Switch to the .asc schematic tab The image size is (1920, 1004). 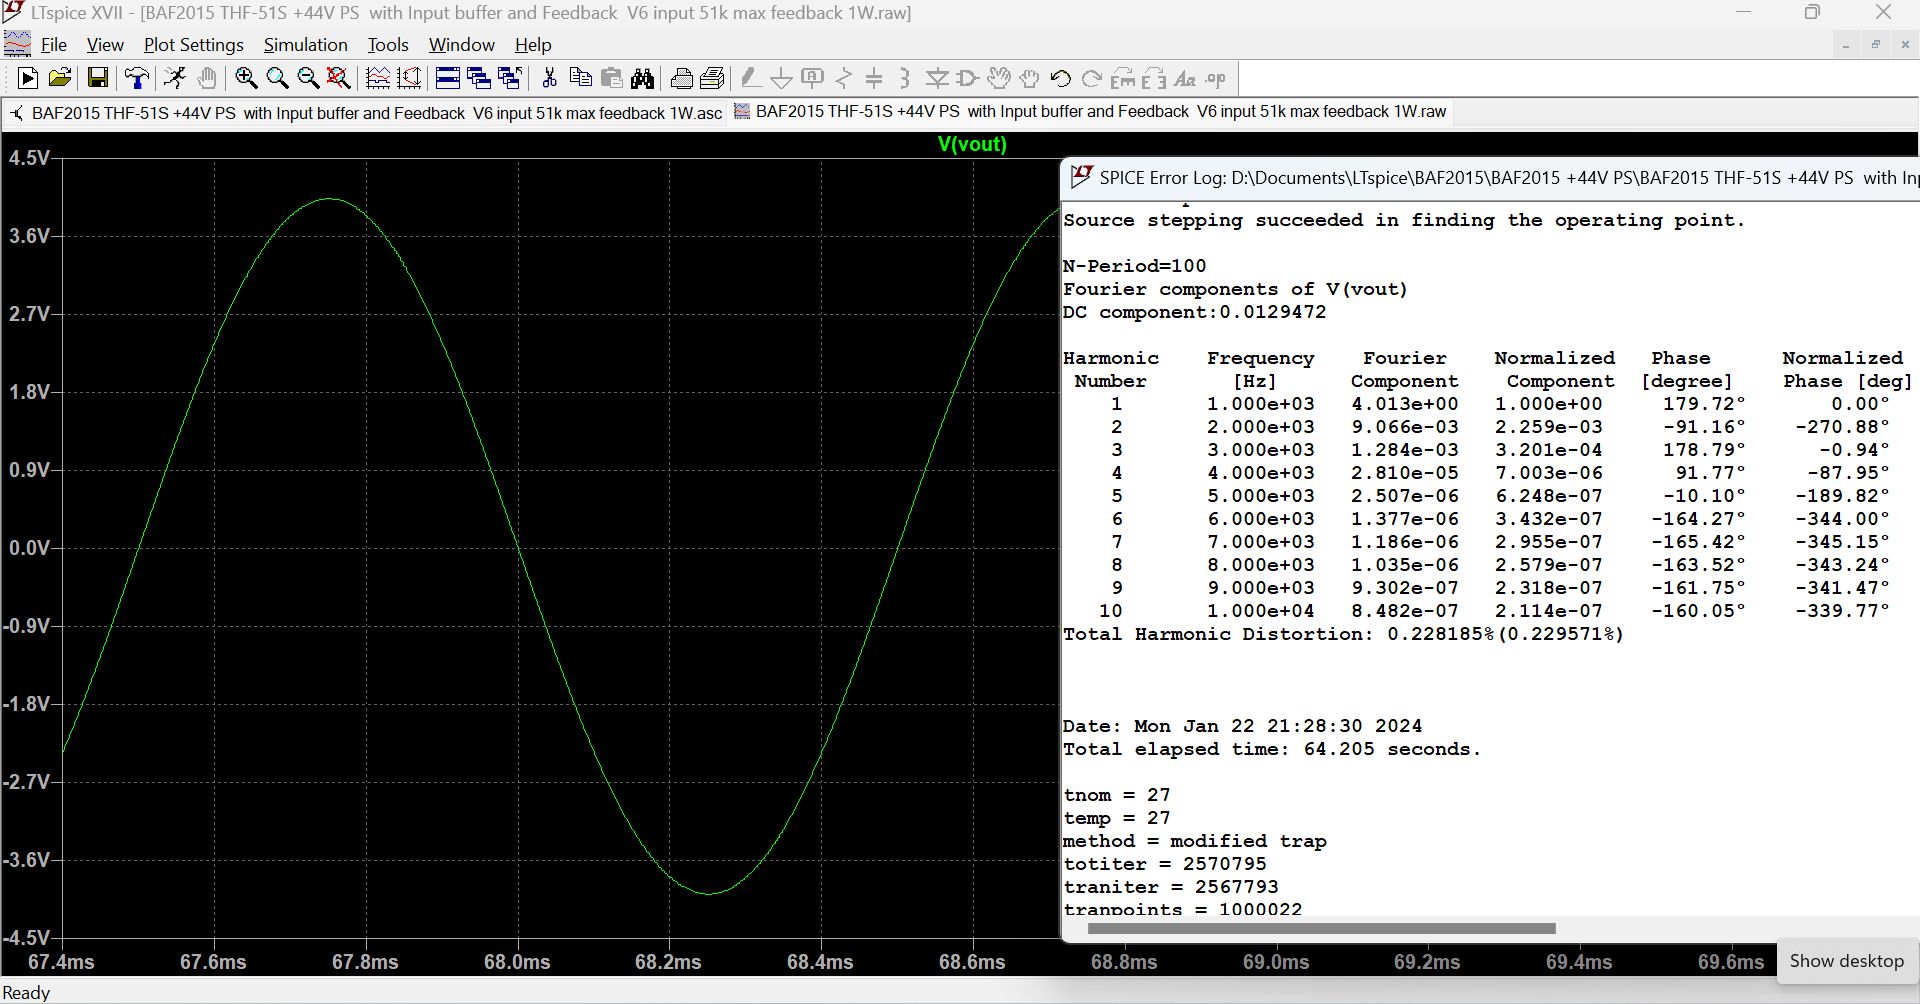pos(366,113)
